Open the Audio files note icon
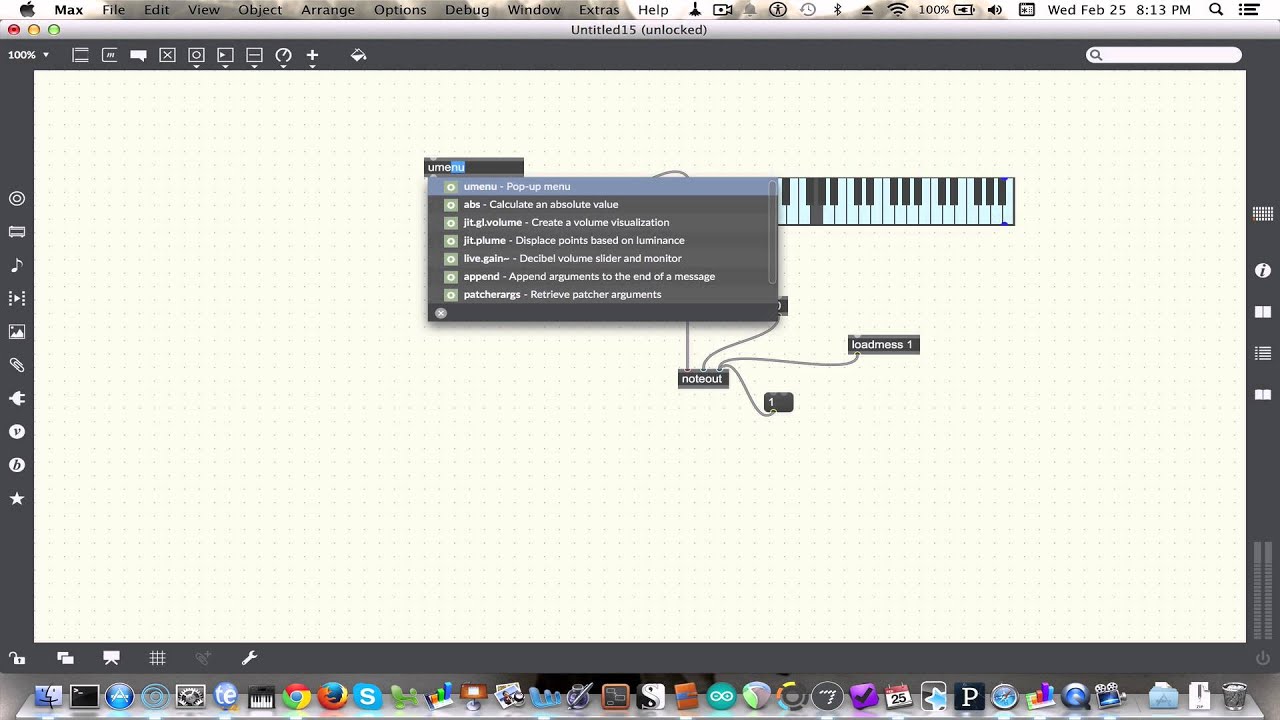Image resolution: width=1280 pixels, height=720 pixels. [x=17, y=265]
